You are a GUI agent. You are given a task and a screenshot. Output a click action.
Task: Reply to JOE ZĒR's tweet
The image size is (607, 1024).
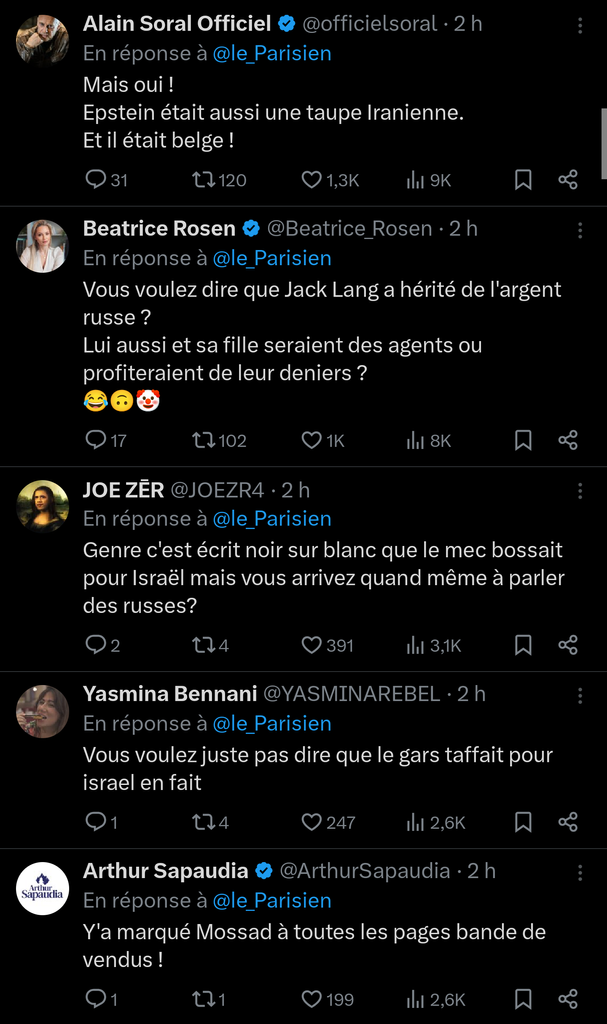96,645
